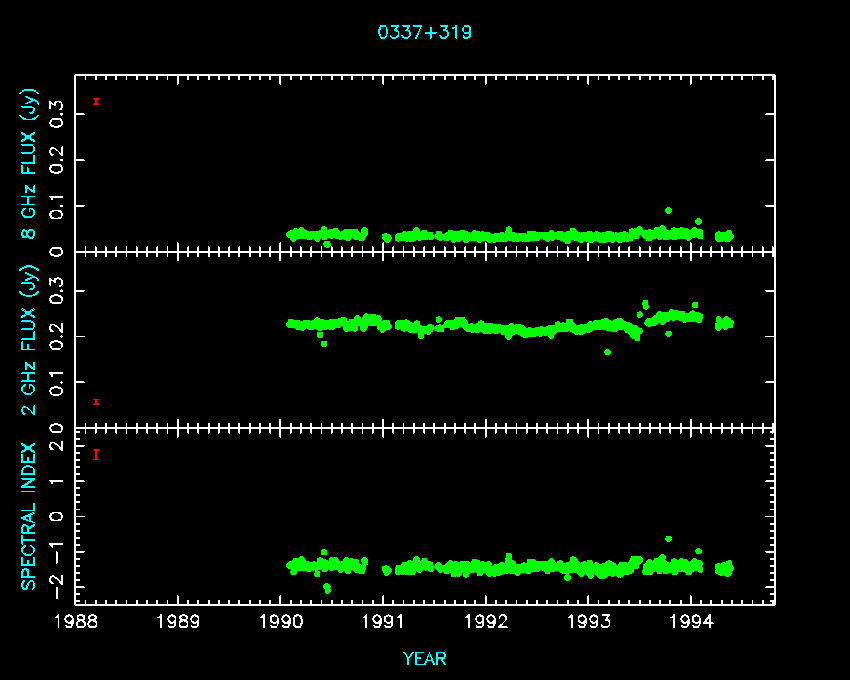This screenshot has width=850, height=680.
Task: Click the YEAR x-axis label
Action: tap(424, 659)
